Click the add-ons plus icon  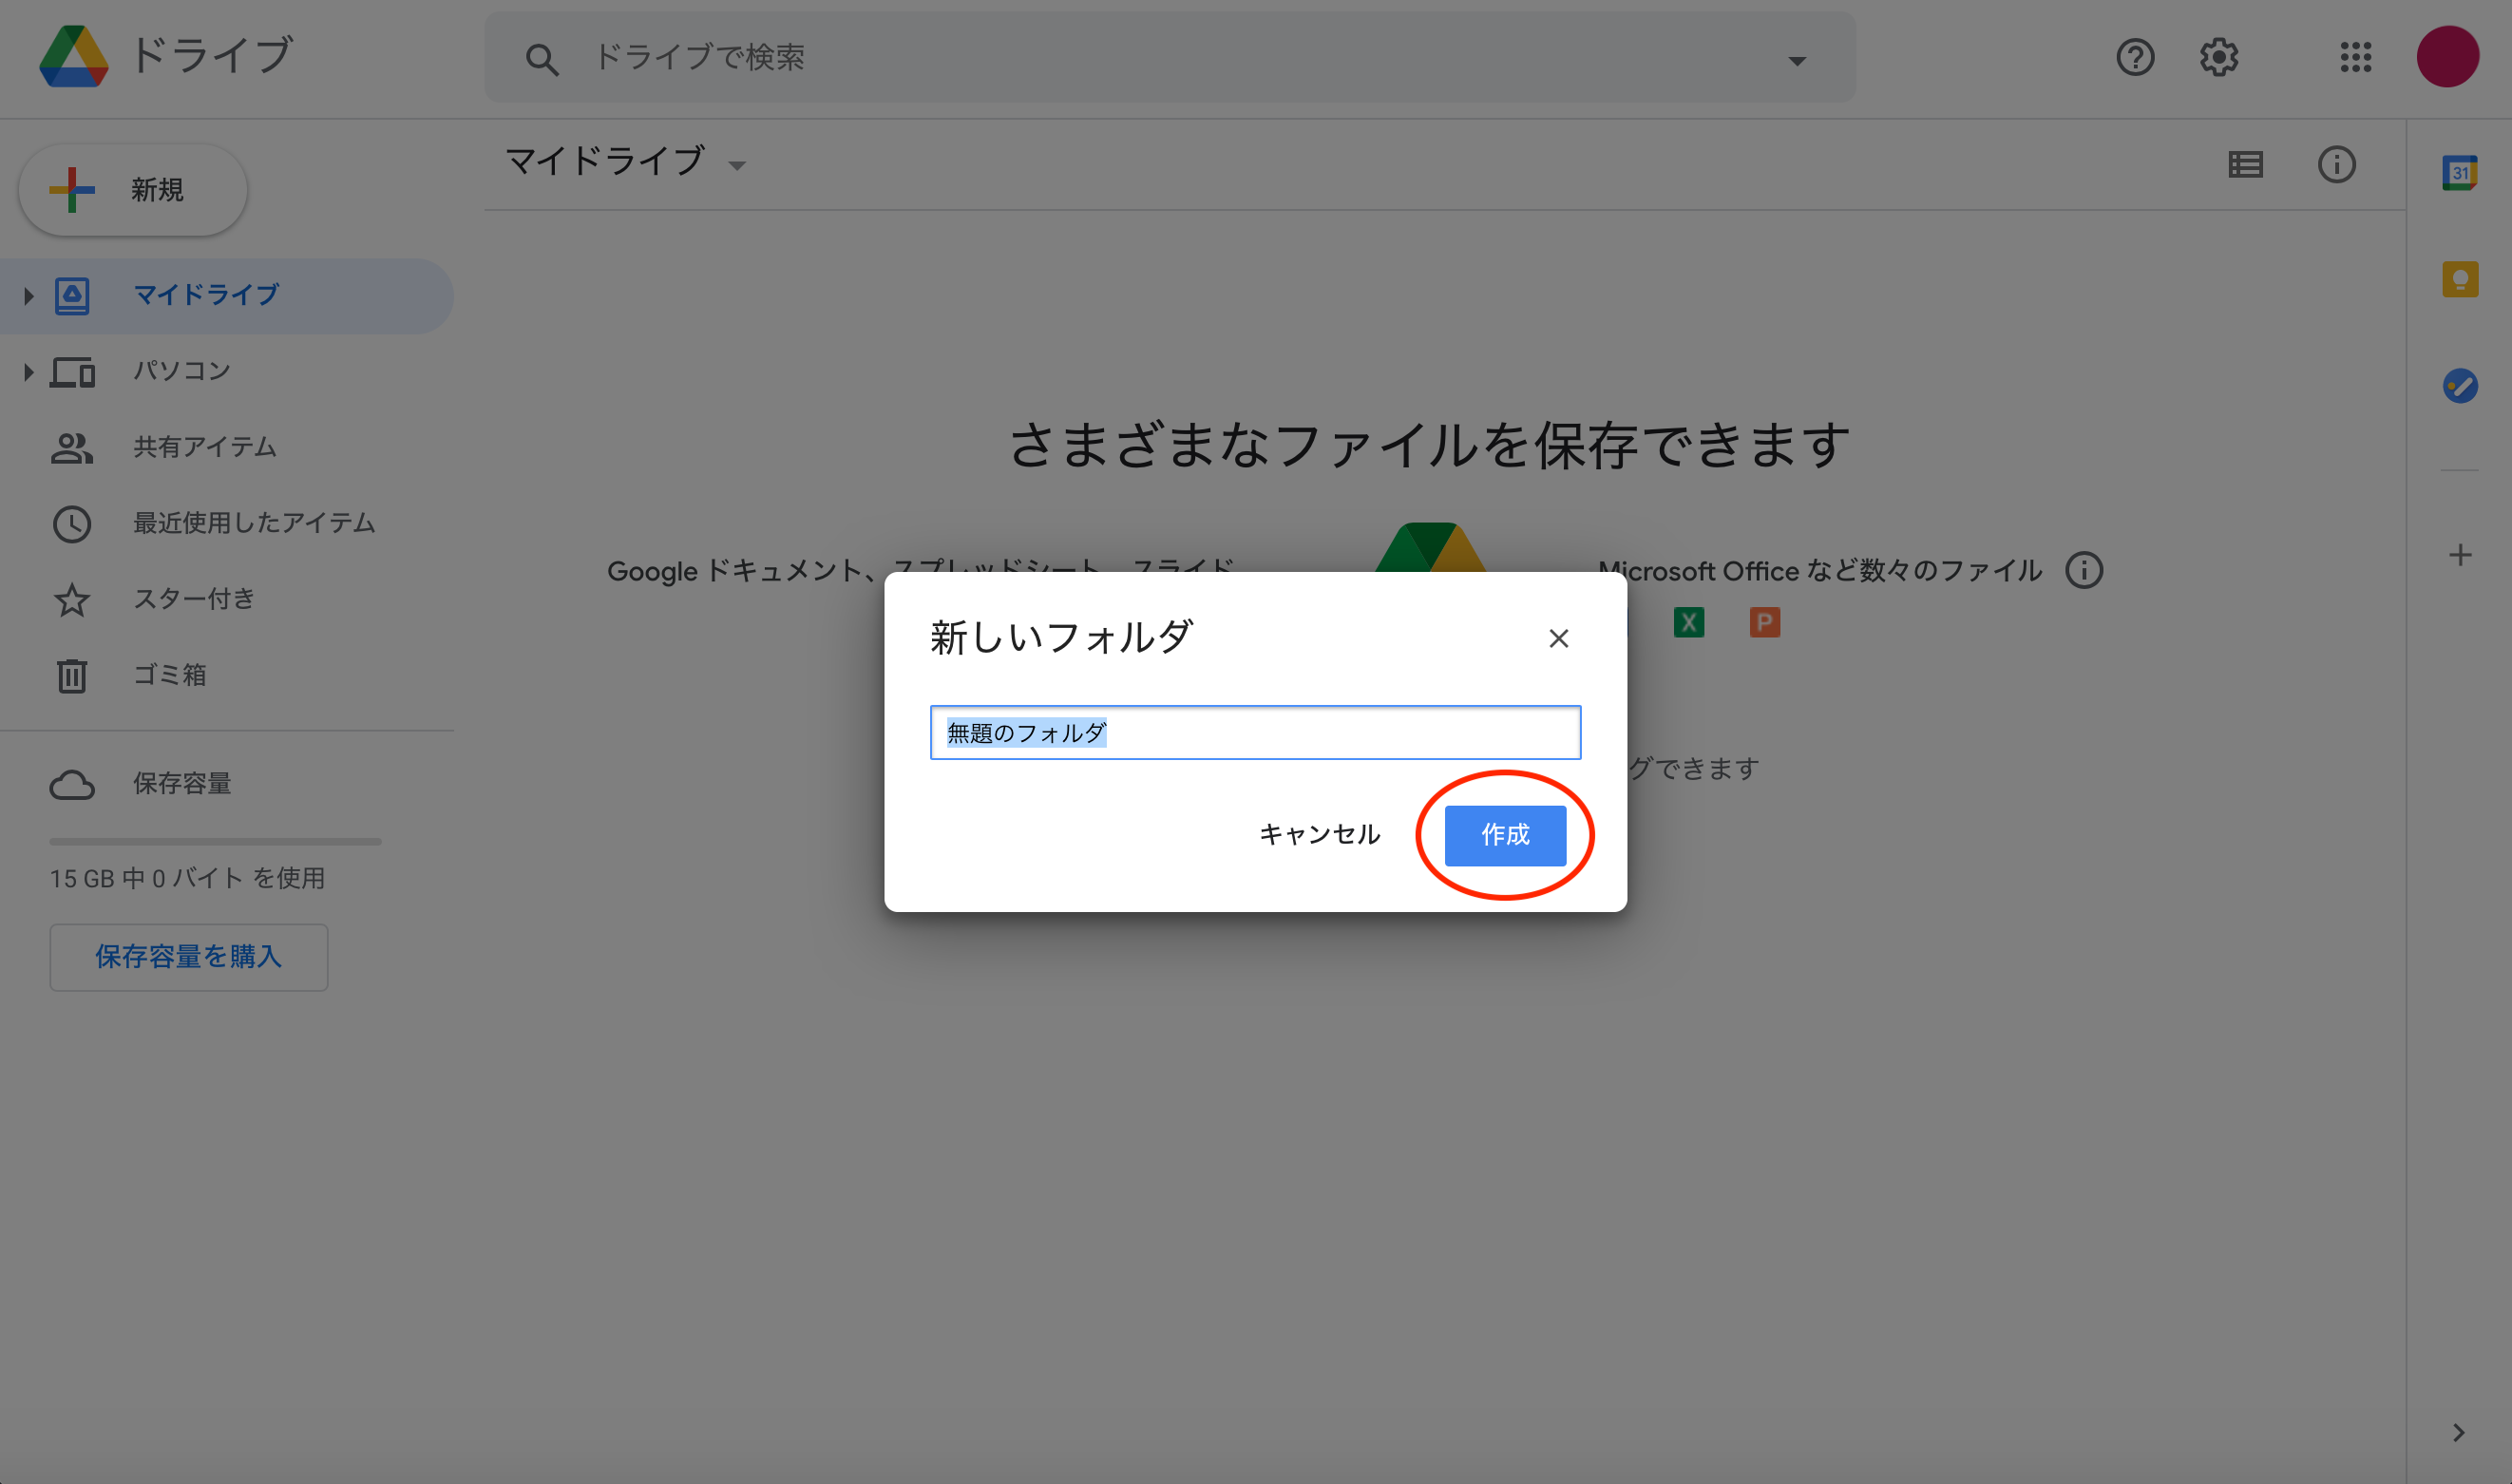pos(2460,555)
